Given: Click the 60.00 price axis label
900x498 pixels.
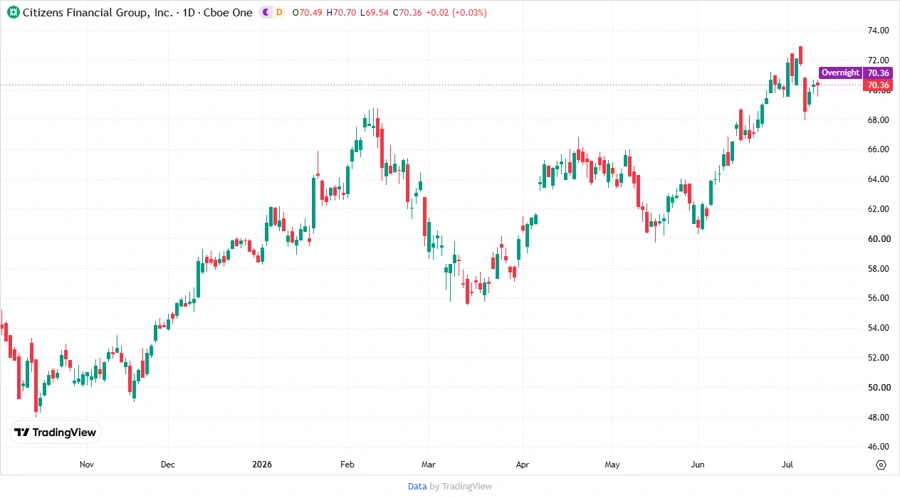Looking at the screenshot, I should click(878, 239).
